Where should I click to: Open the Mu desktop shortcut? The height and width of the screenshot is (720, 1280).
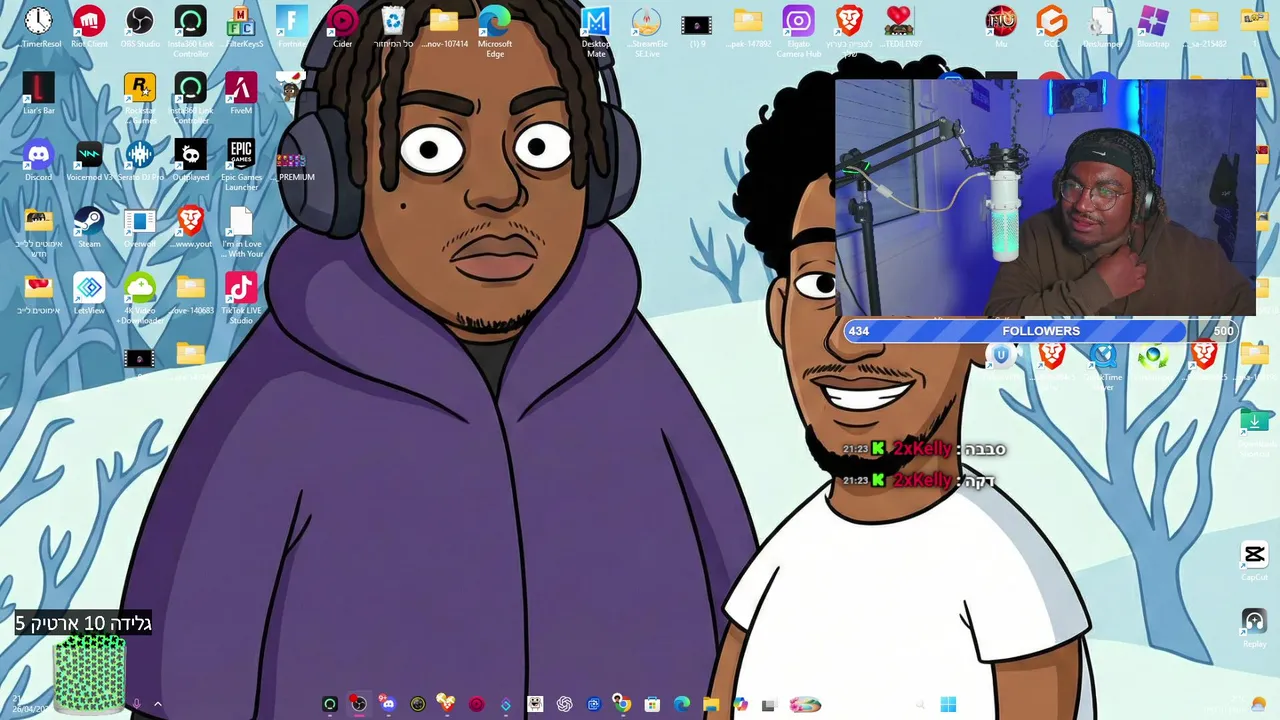1001,27
